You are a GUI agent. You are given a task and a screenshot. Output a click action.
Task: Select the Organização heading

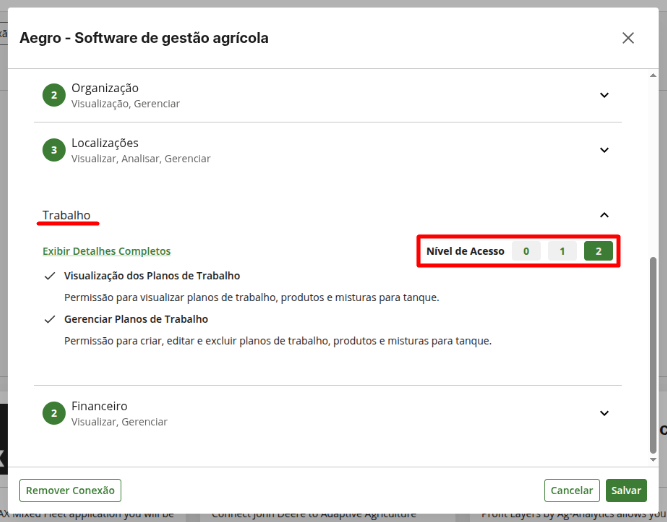point(105,88)
